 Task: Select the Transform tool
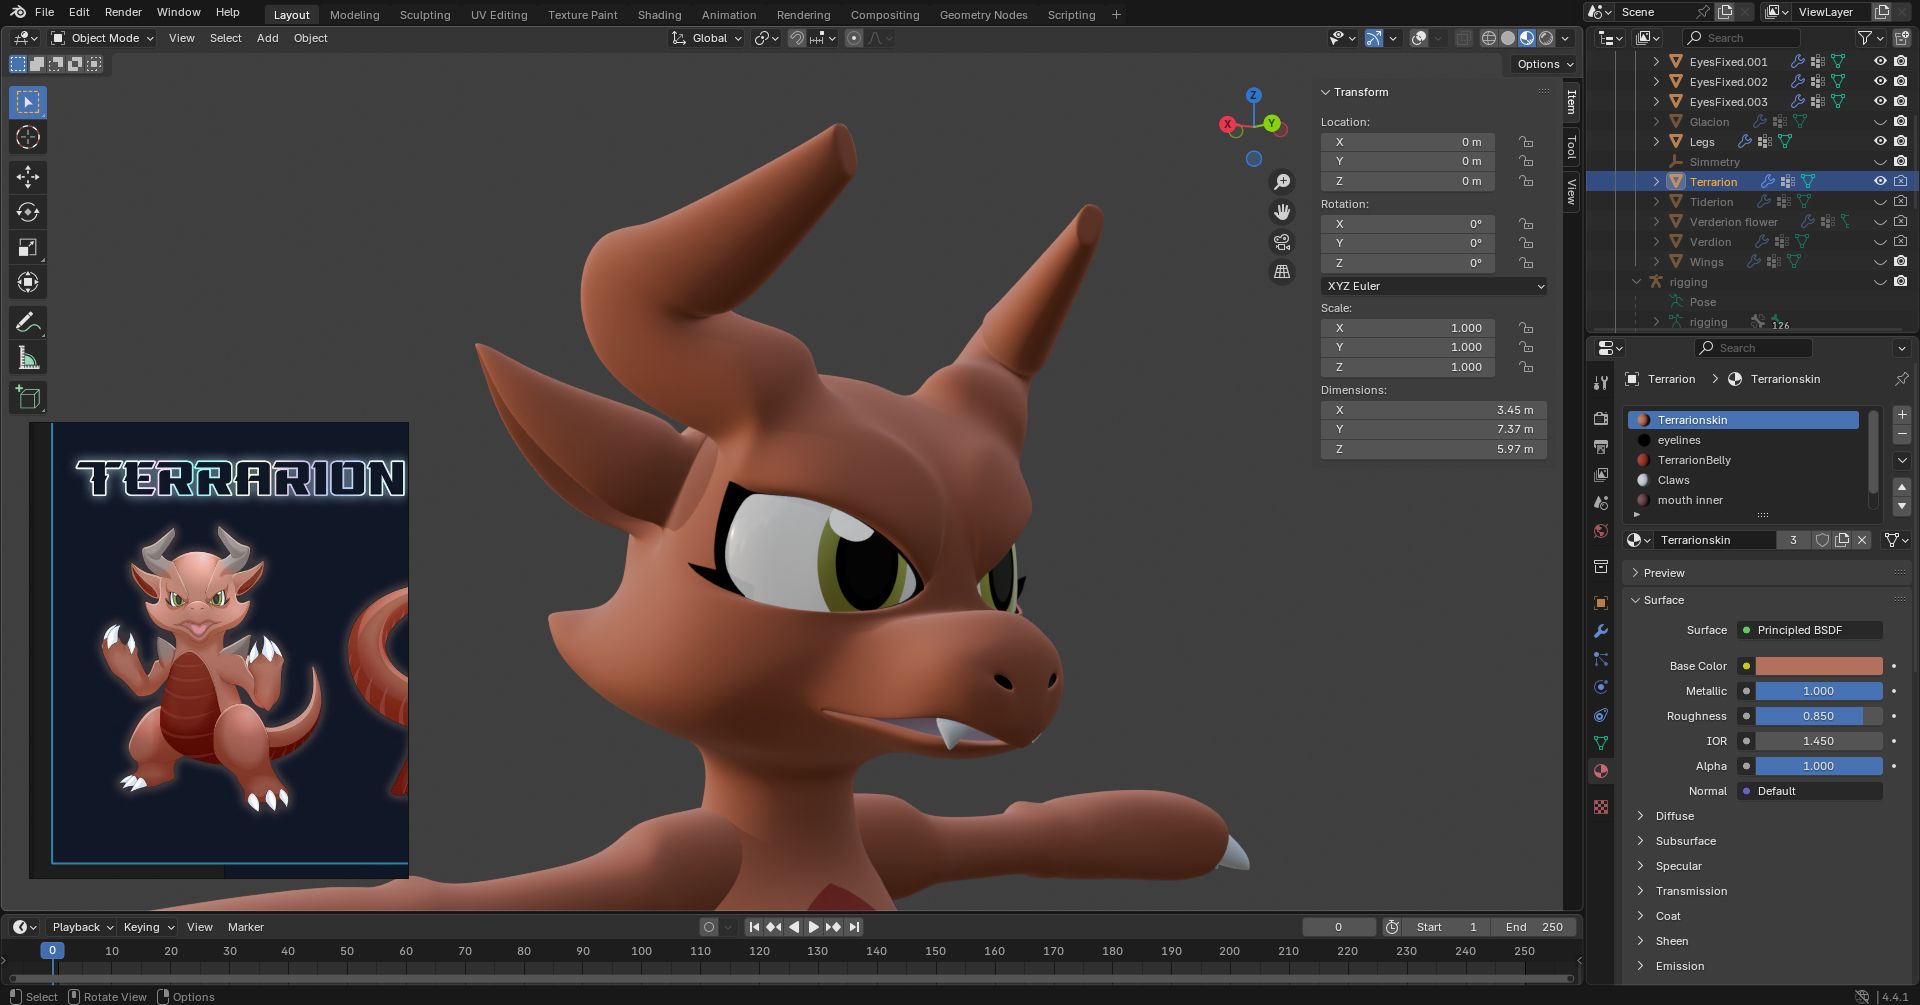tap(28, 282)
